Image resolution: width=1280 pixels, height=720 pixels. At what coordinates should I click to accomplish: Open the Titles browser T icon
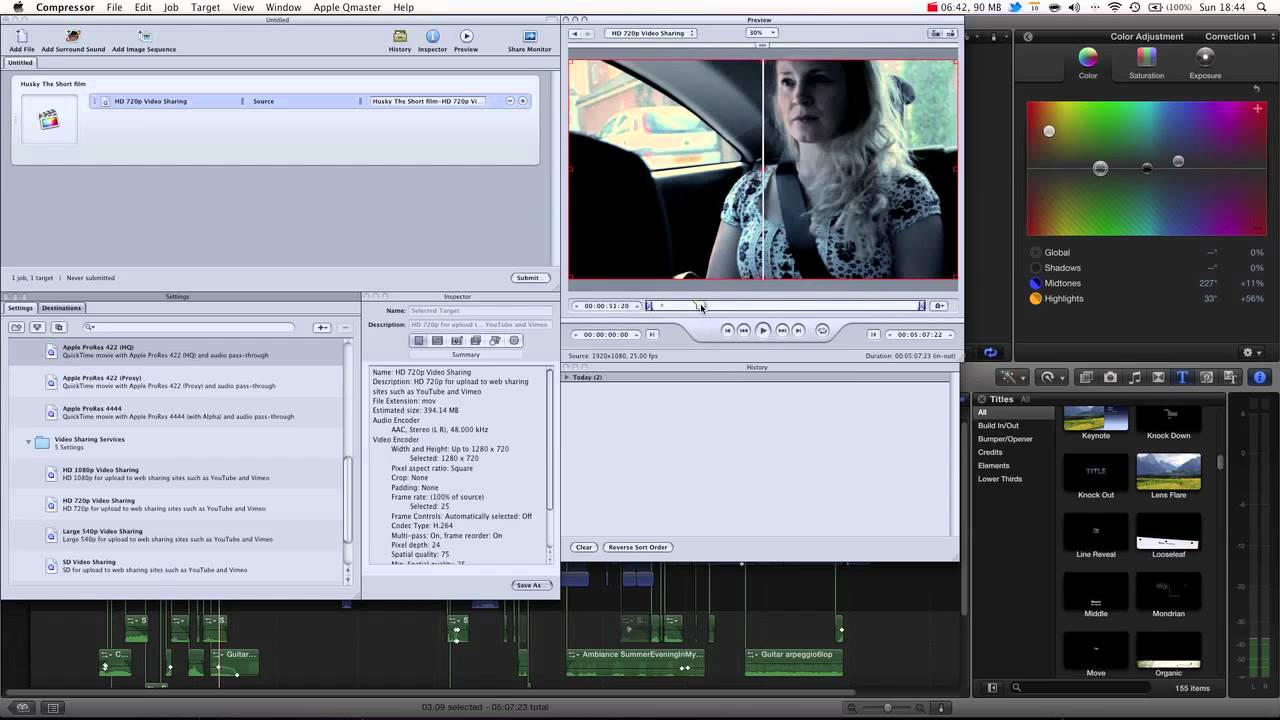pyautogui.click(x=1182, y=377)
